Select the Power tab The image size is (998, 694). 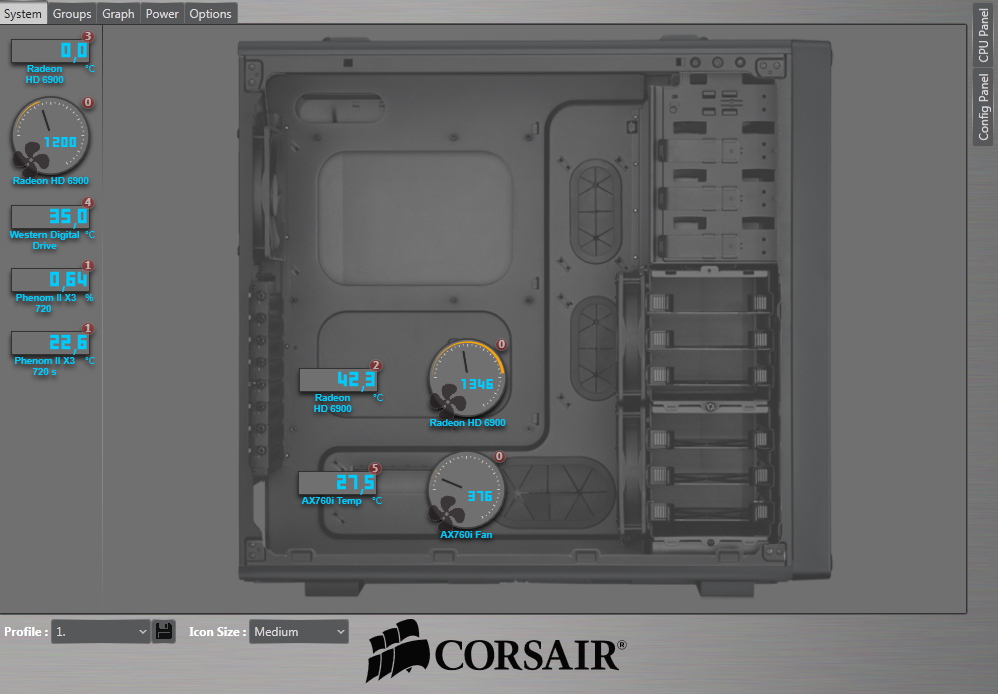(x=162, y=13)
